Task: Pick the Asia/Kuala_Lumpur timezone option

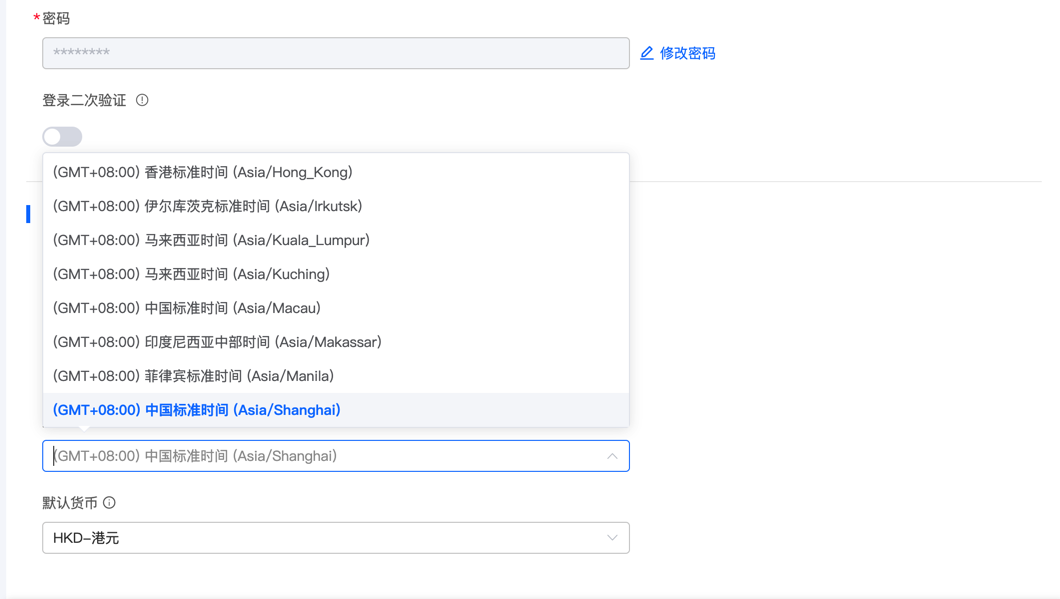Action: pyautogui.click(x=211, y=240)
